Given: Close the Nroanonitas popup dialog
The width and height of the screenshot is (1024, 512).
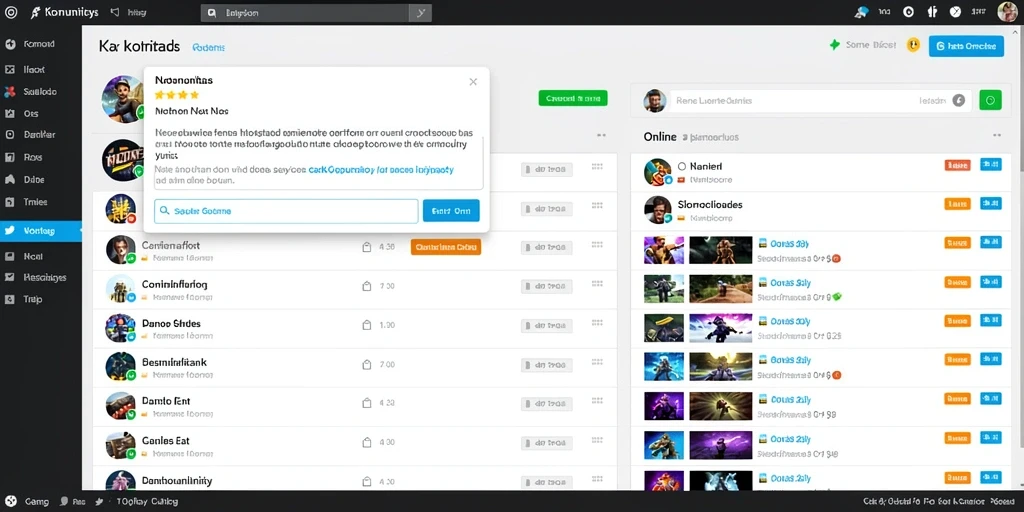Looking at the screenshot, I should 473,82.
